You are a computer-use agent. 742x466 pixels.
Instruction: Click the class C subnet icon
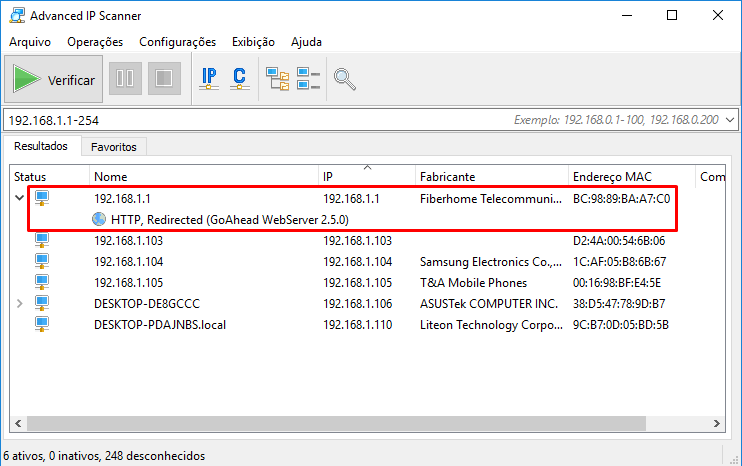(x=239, y=79)
